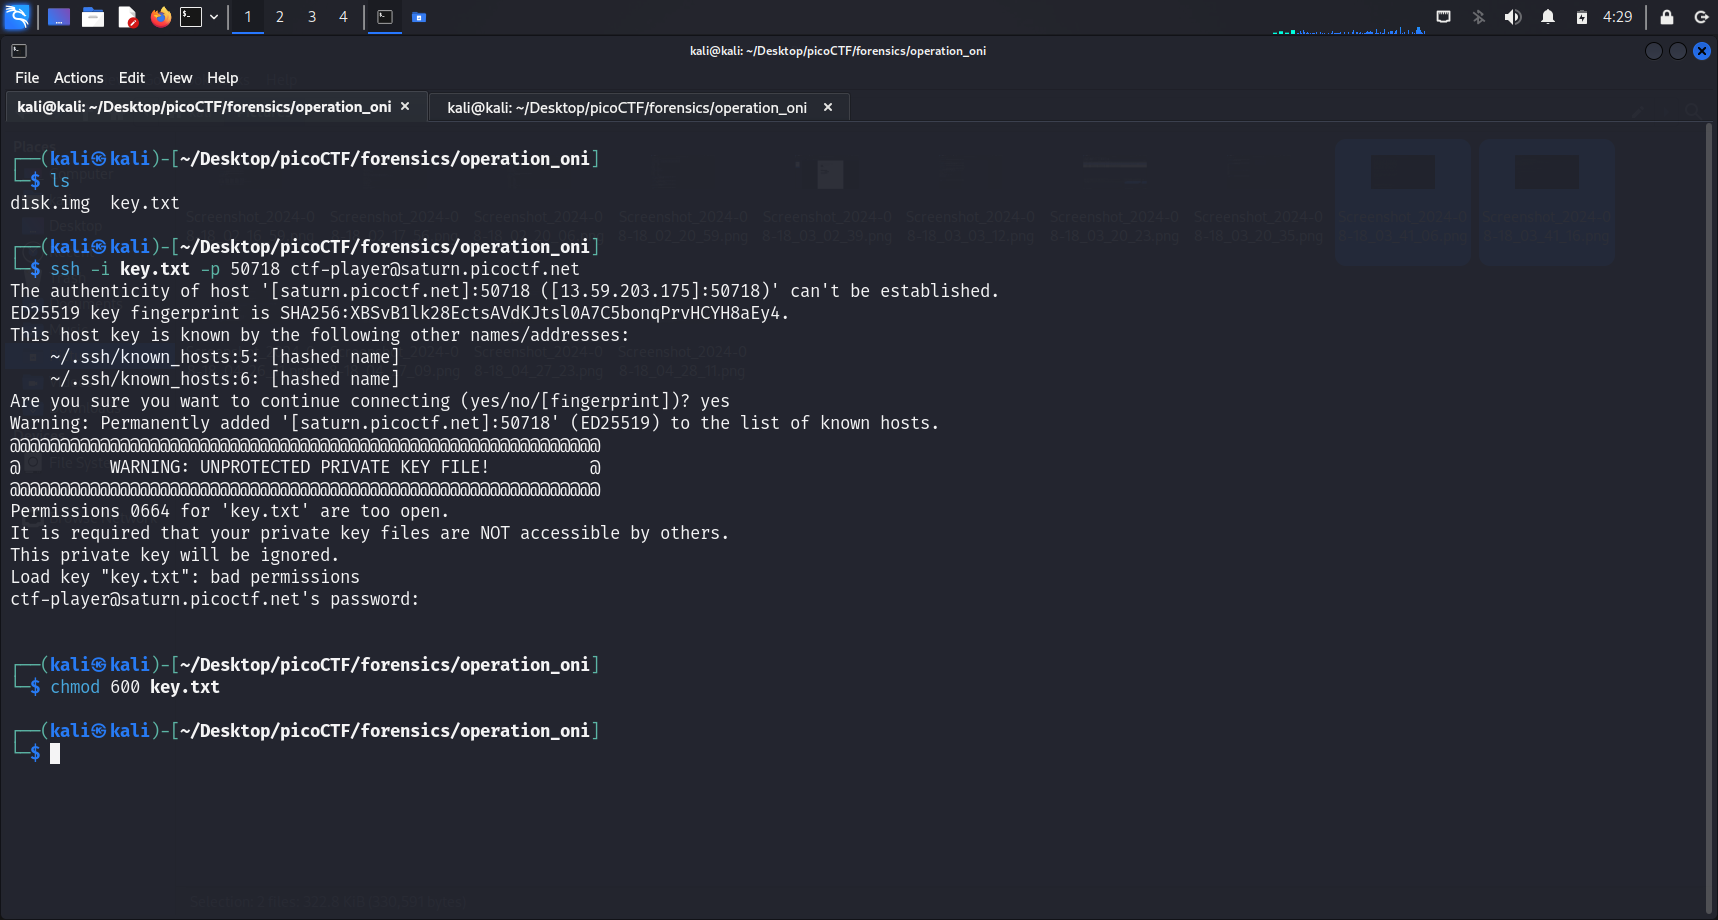
Task: Open volume control in system tray
Action: click(1512, 17)
